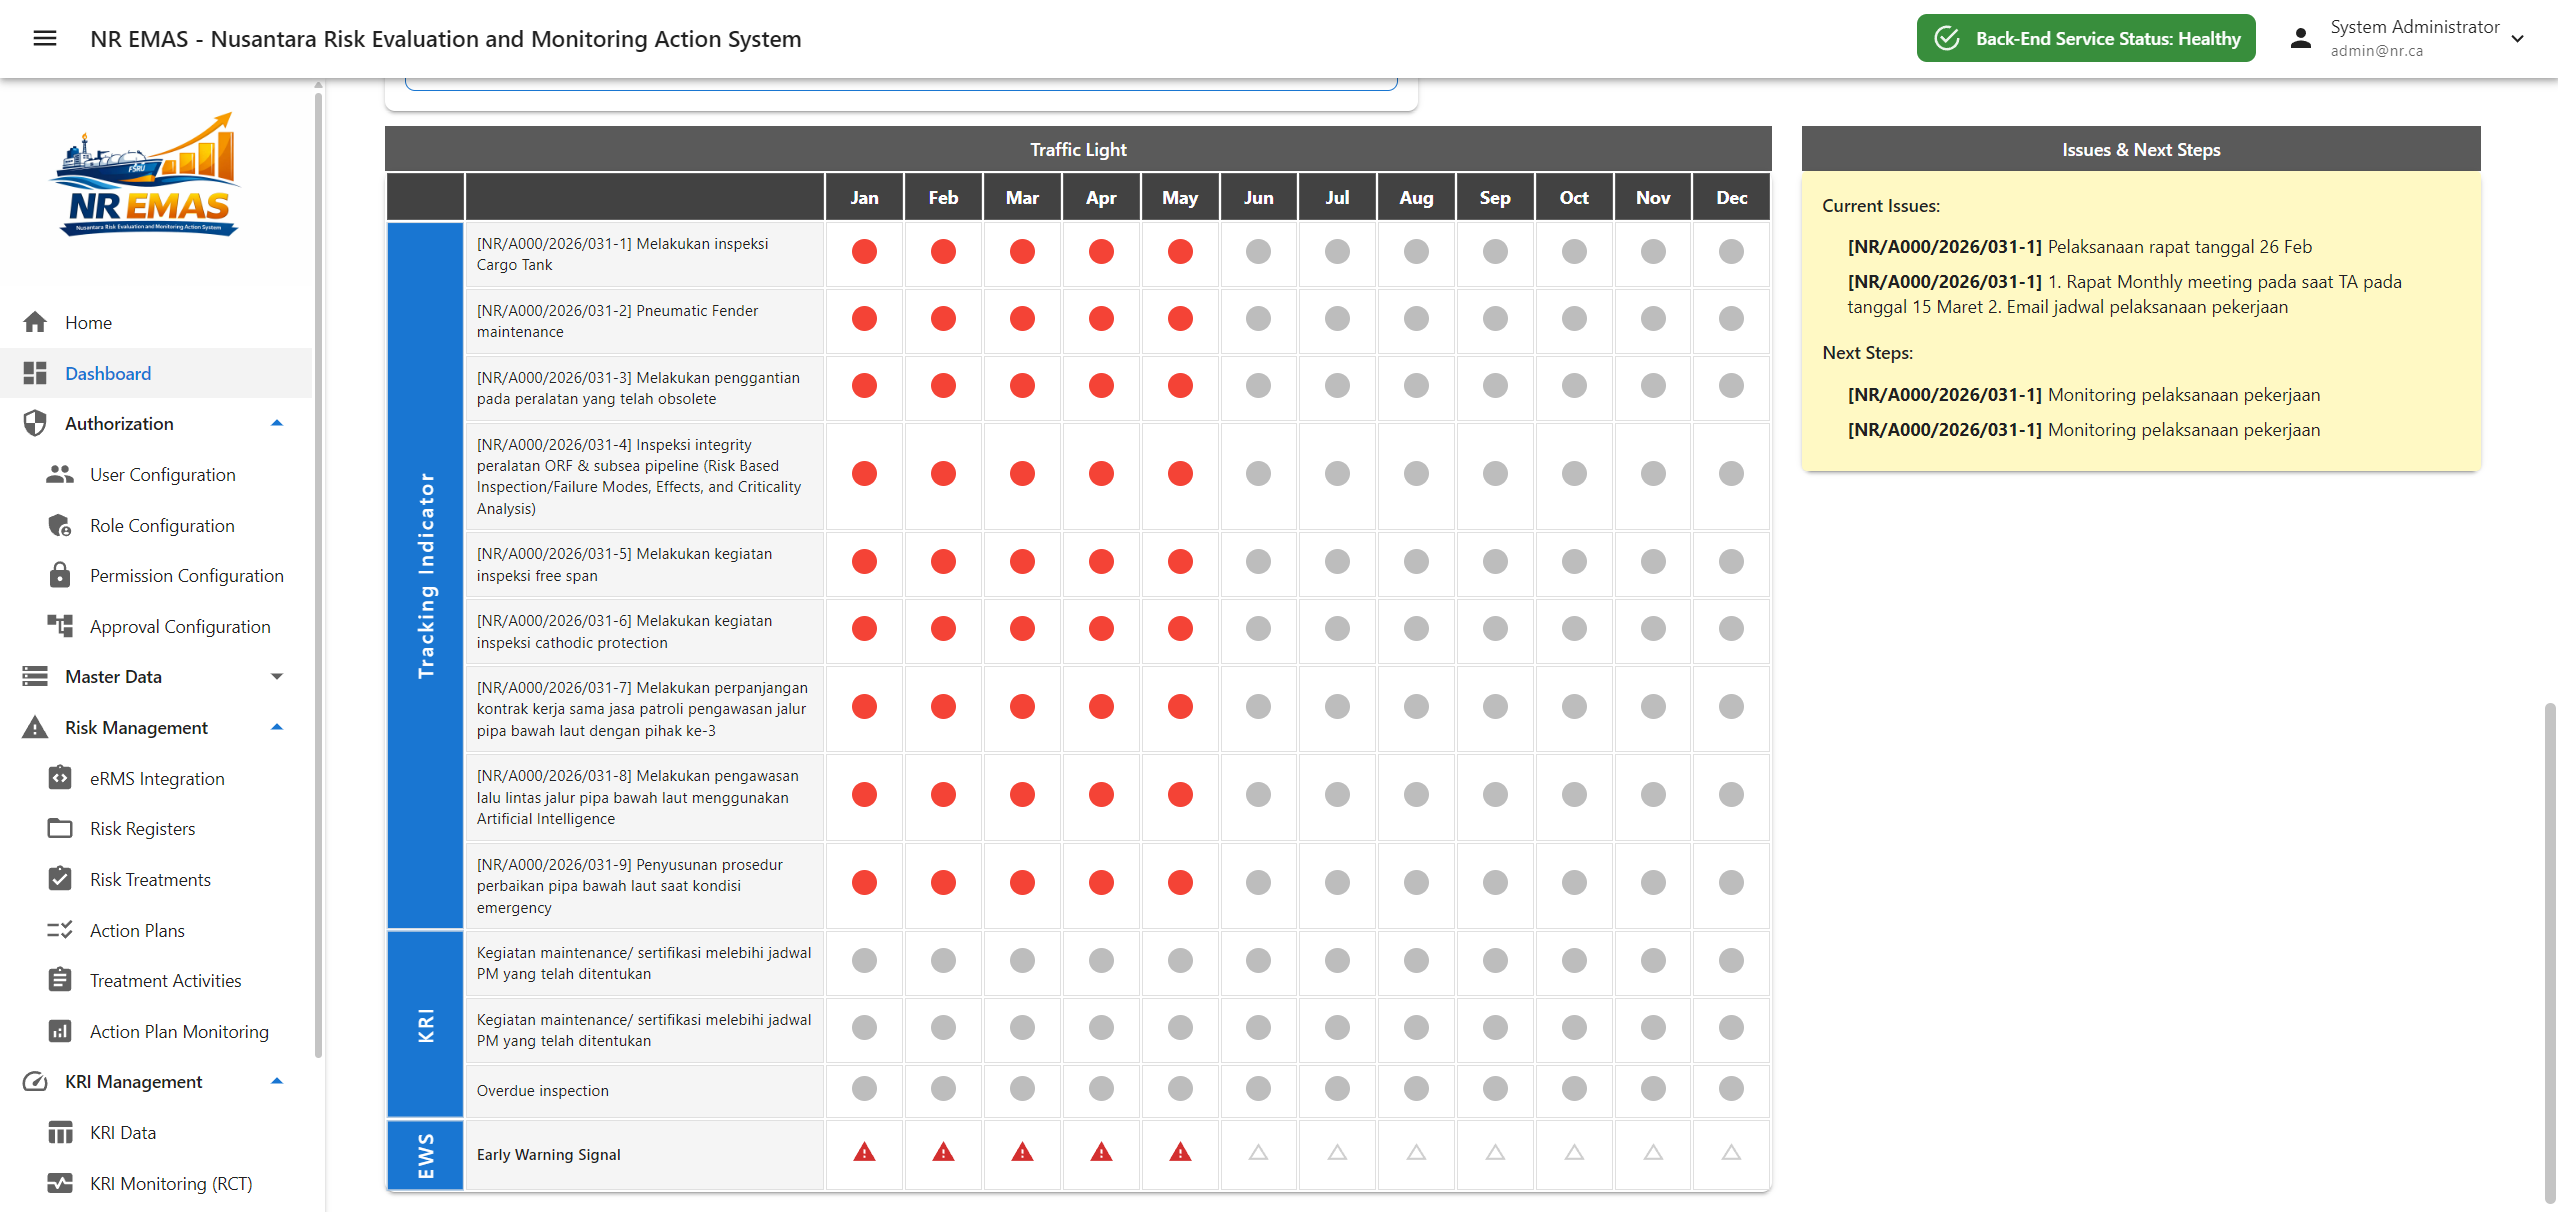Open KRI Data page

click(x=157, y=1132)
